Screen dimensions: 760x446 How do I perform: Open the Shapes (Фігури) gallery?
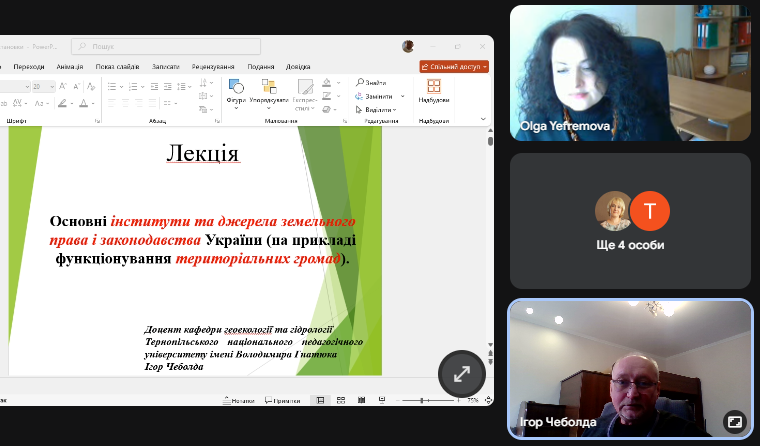236,94
